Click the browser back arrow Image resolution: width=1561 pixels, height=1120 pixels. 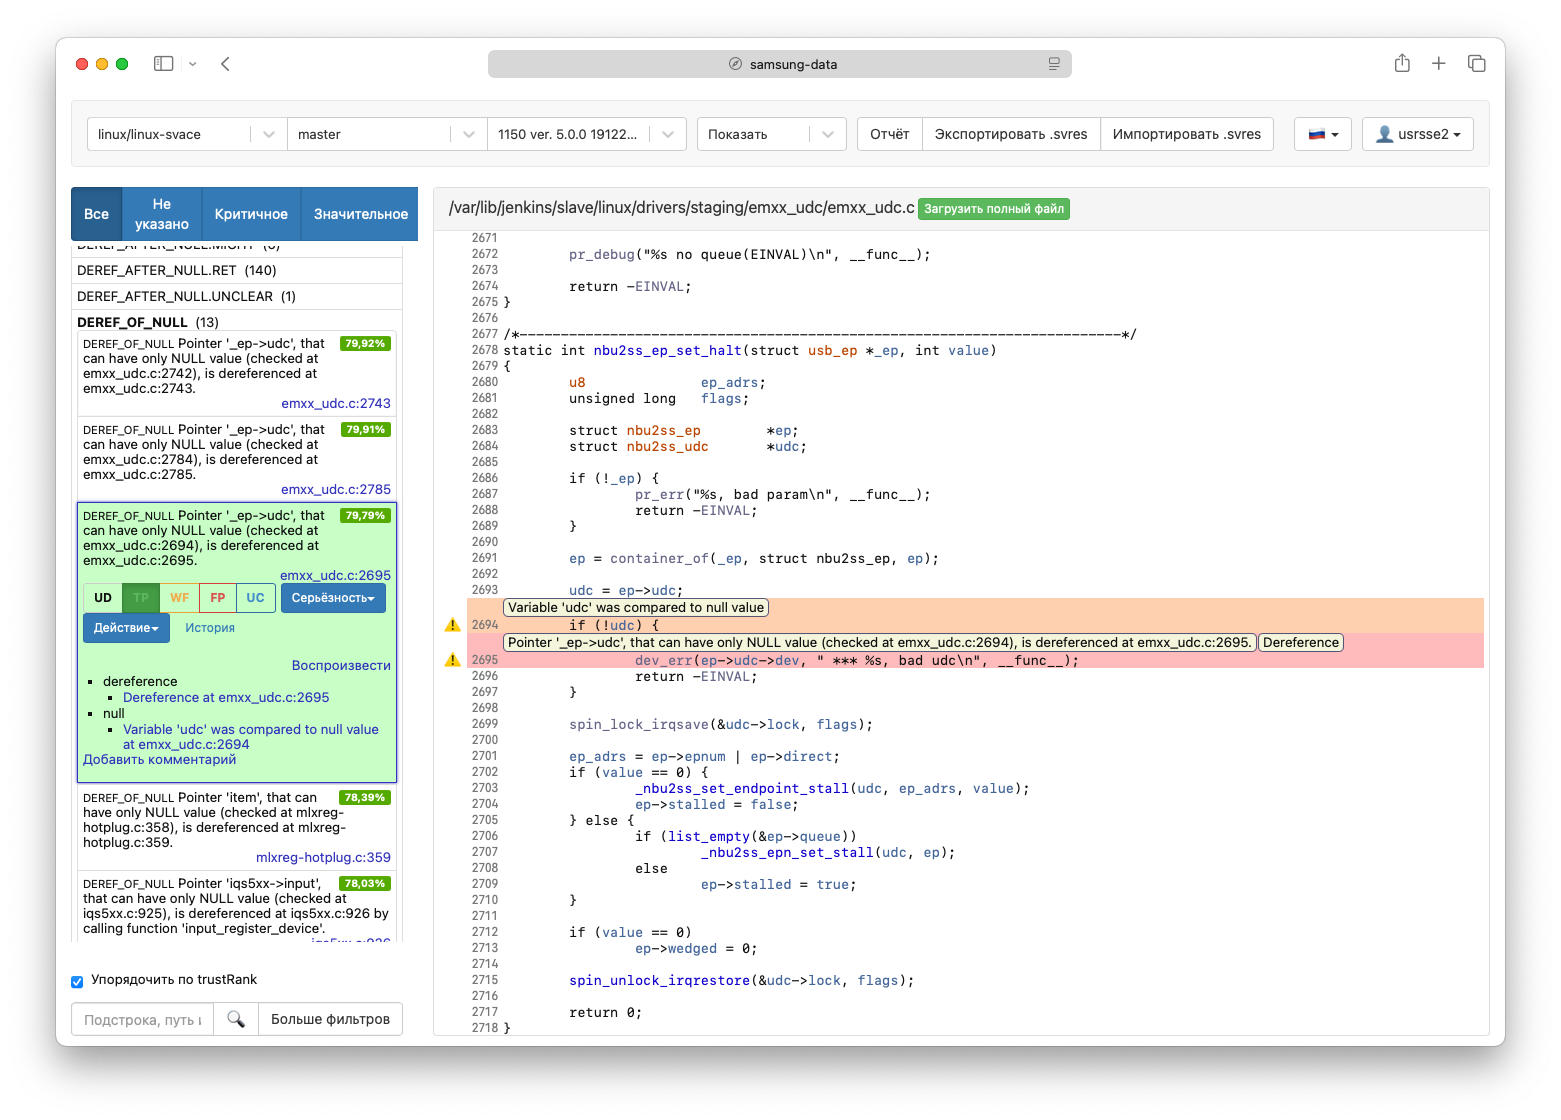pyautogui.click(x=226, y=64)
